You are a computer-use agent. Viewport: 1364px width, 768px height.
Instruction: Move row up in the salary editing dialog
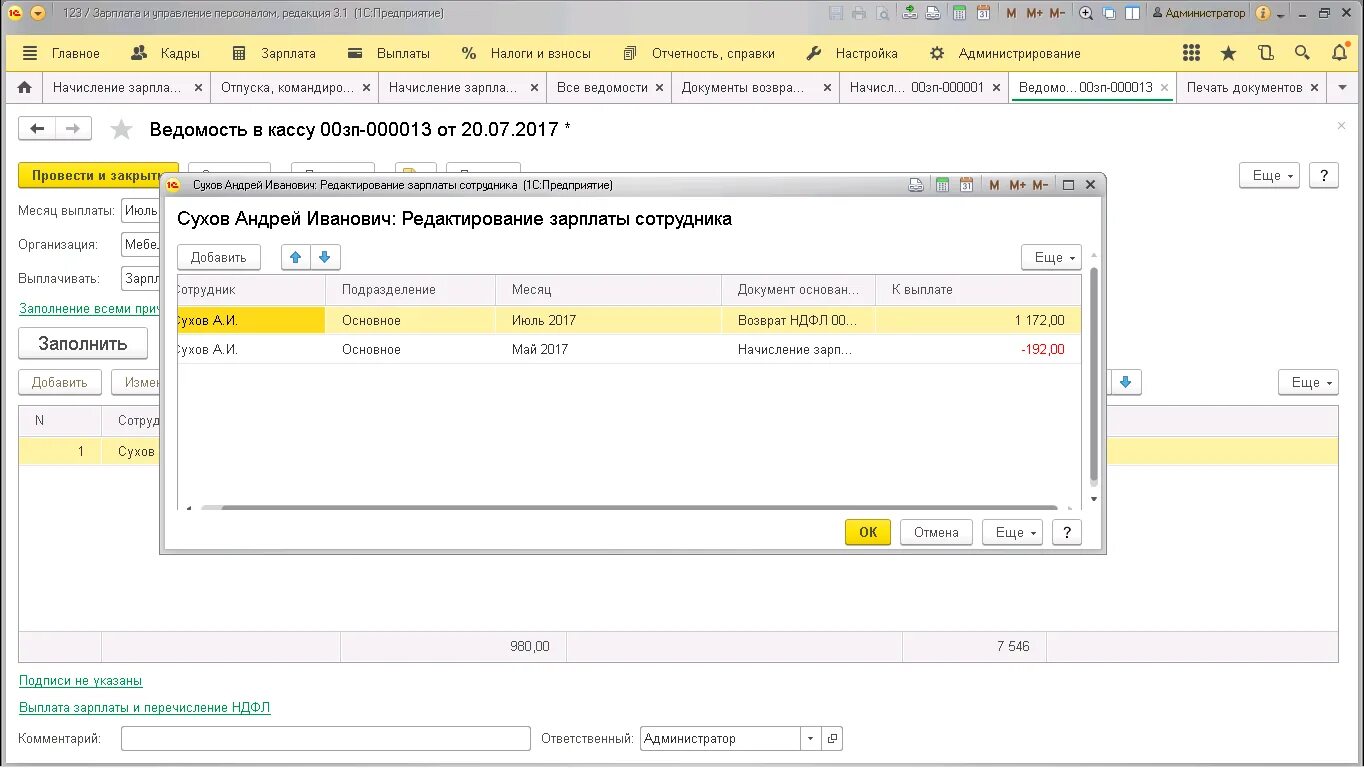point(295,257)
